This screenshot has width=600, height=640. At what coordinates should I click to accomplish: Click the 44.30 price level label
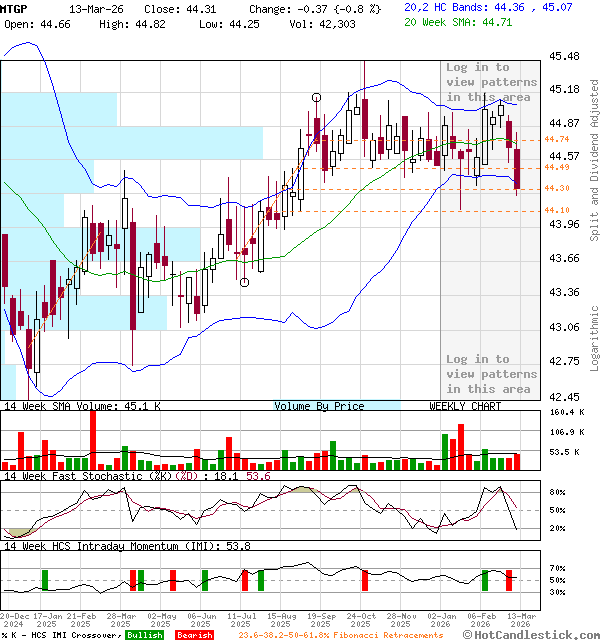557,188
